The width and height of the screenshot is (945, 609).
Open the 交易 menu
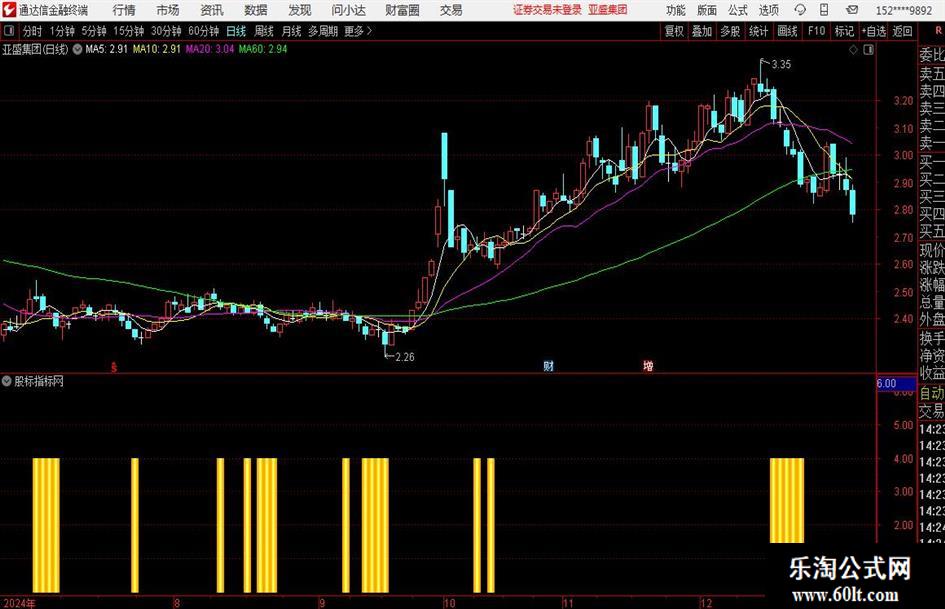click(451, 10)
